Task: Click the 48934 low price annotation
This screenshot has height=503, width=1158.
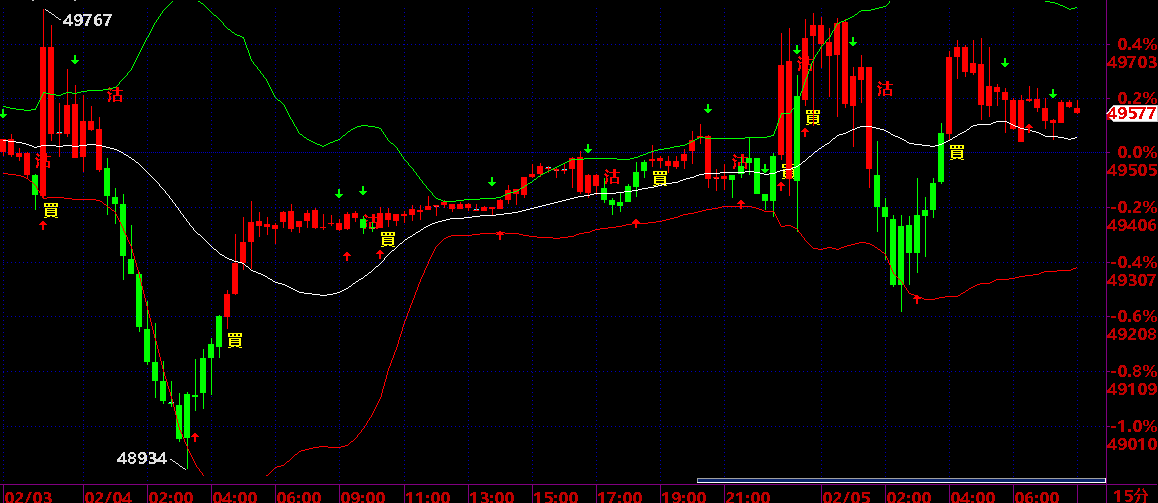Action: 142,459
